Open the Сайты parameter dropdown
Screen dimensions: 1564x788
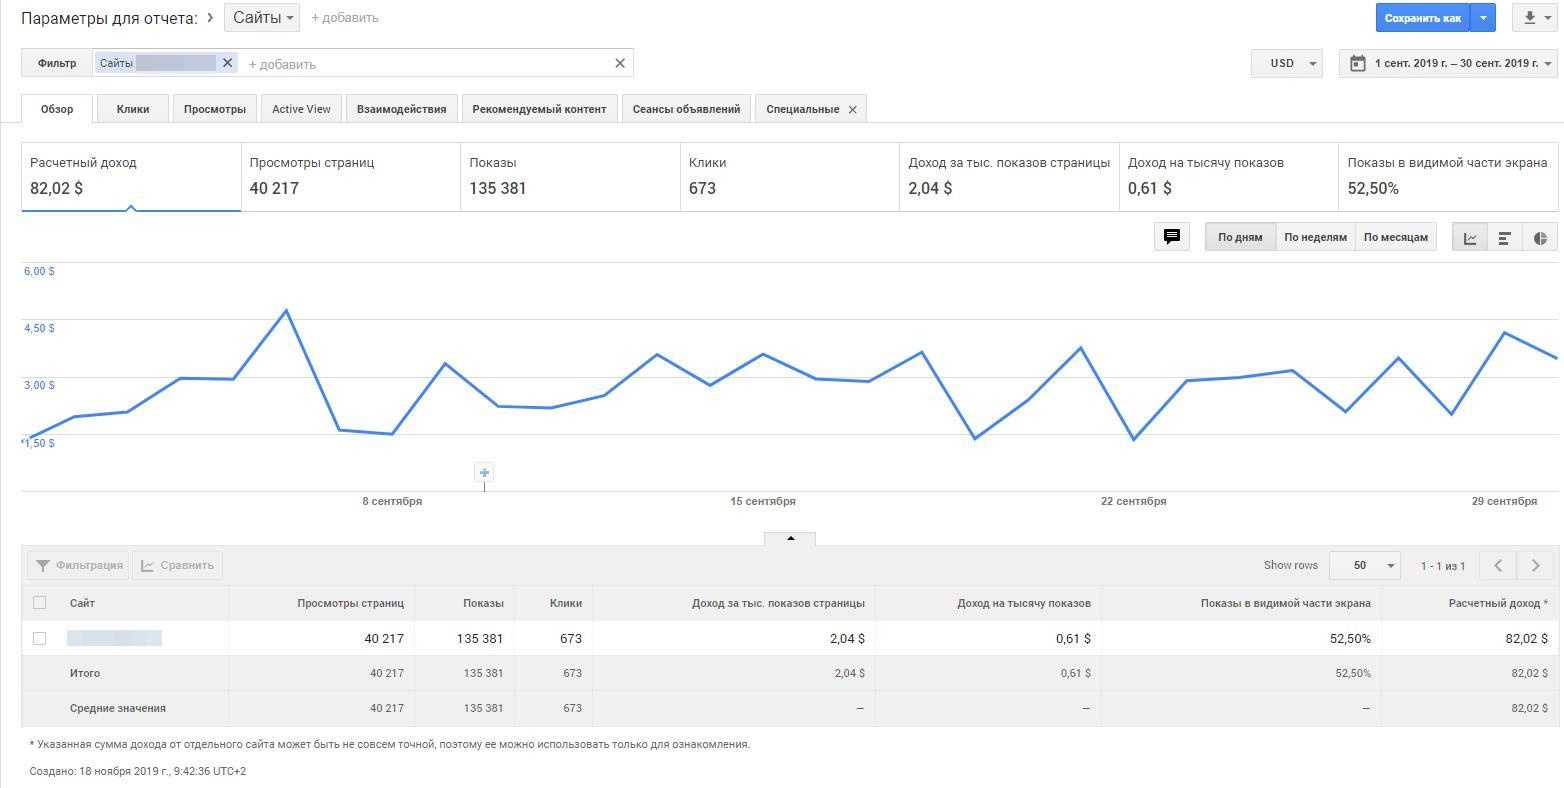[262, 18]
